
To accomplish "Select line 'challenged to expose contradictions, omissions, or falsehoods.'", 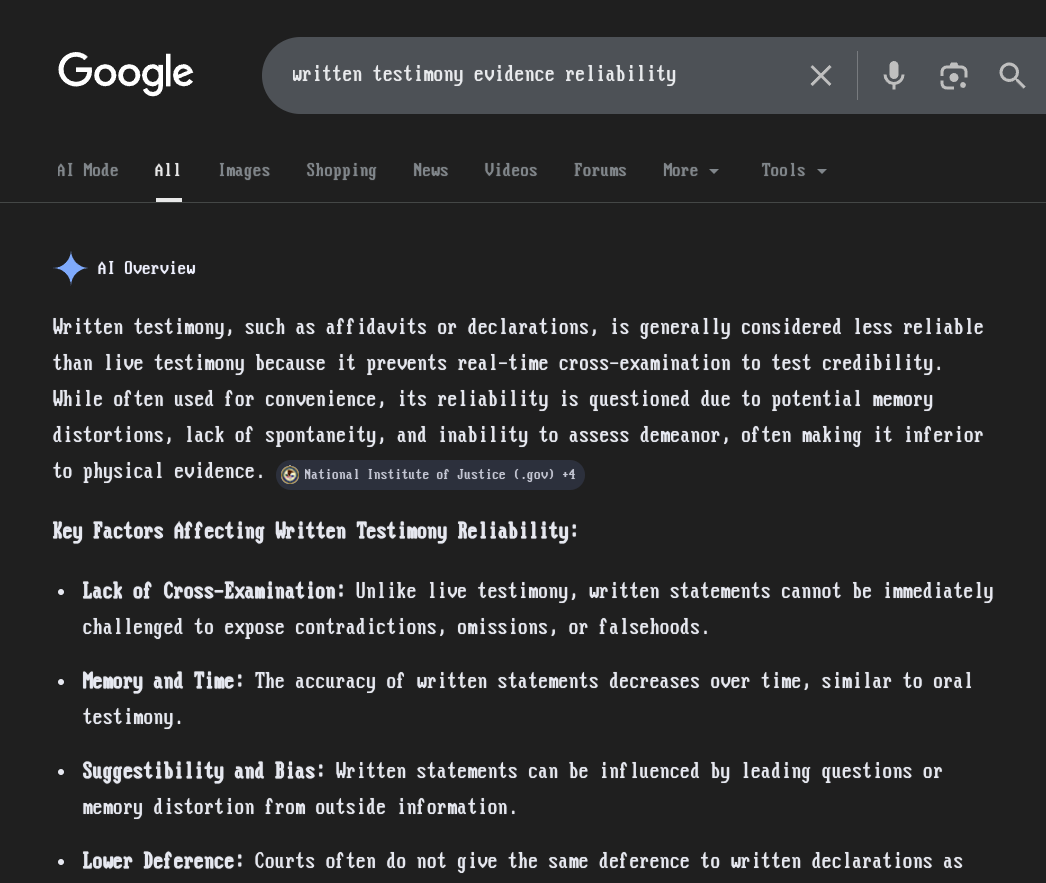I will point(396,627).
